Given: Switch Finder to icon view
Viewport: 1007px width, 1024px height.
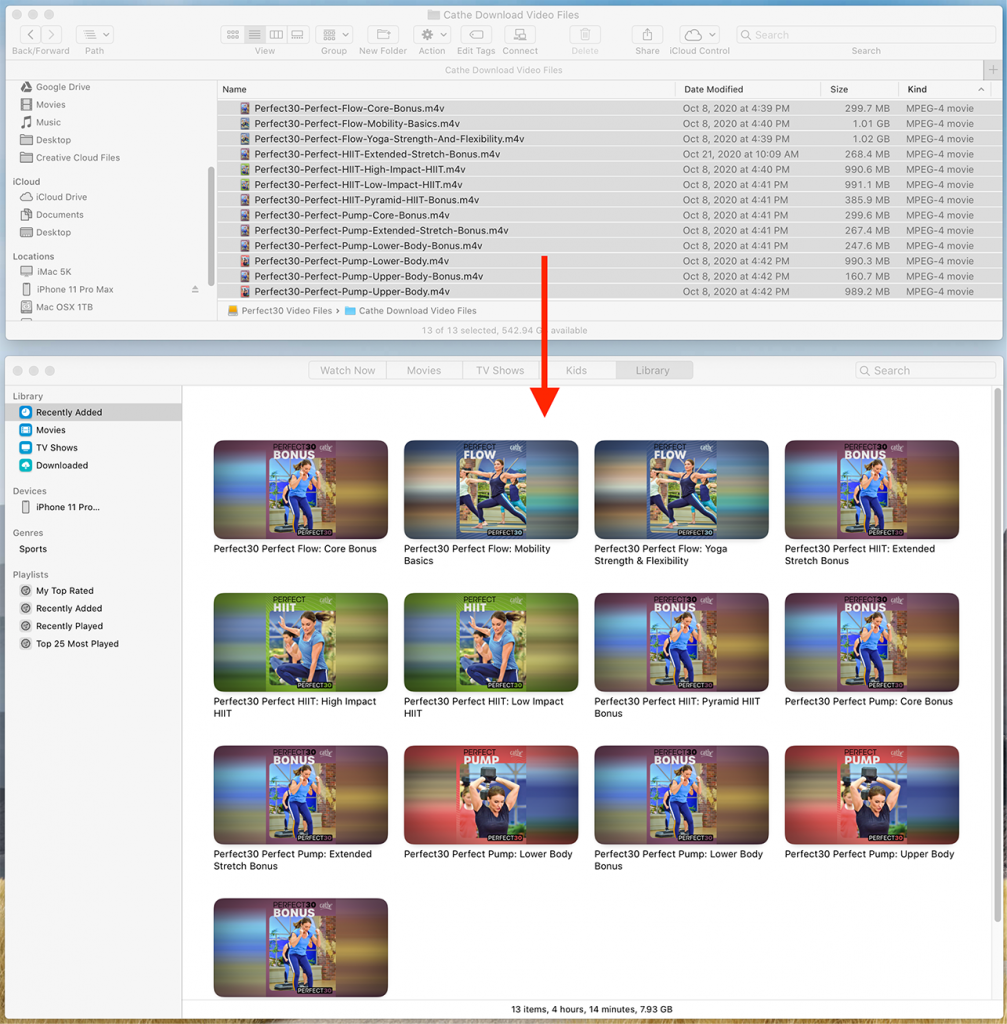Looking at the screenshot, I should tap(232, 34).
